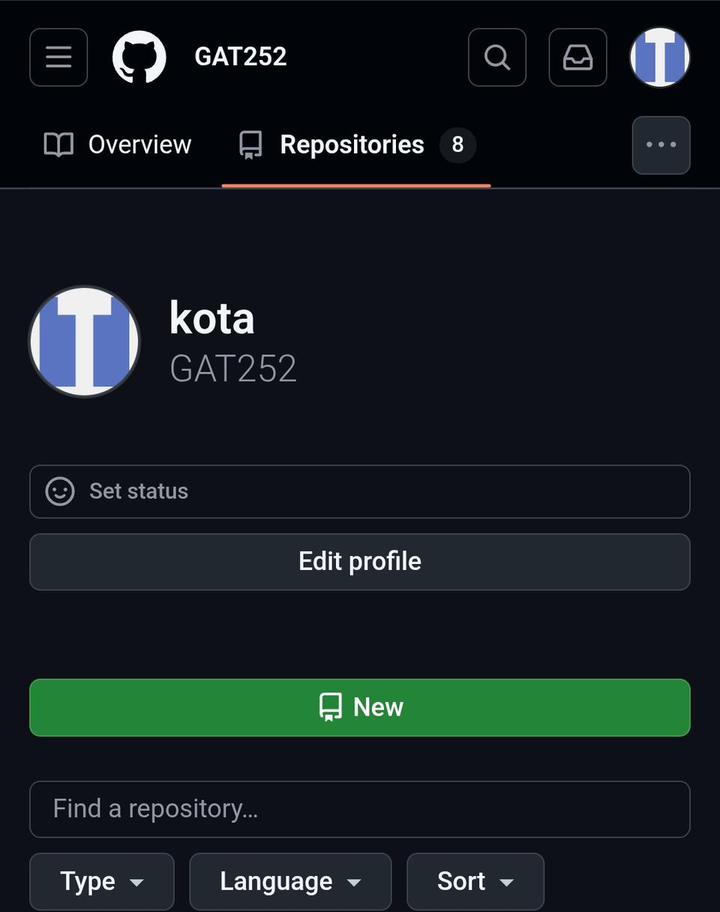Click the GitHub Octocat logo
The image size is (720, 912).
139,57
